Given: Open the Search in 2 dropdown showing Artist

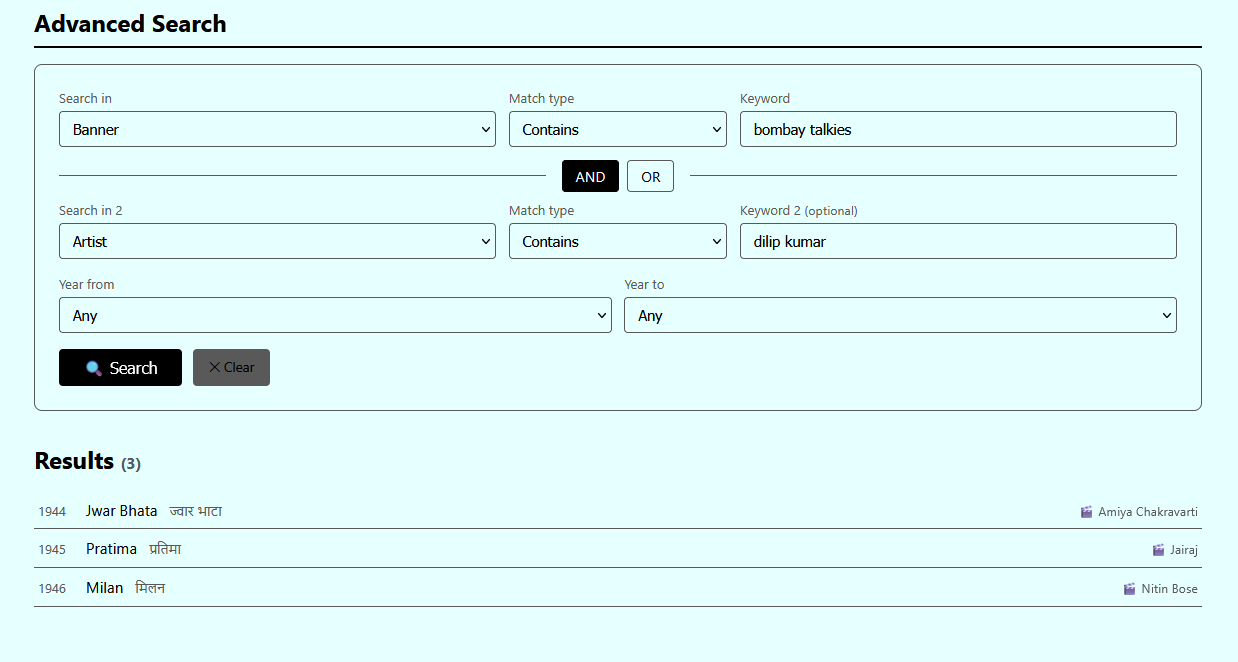Looking at the screenshot, I should coord(277,241).
